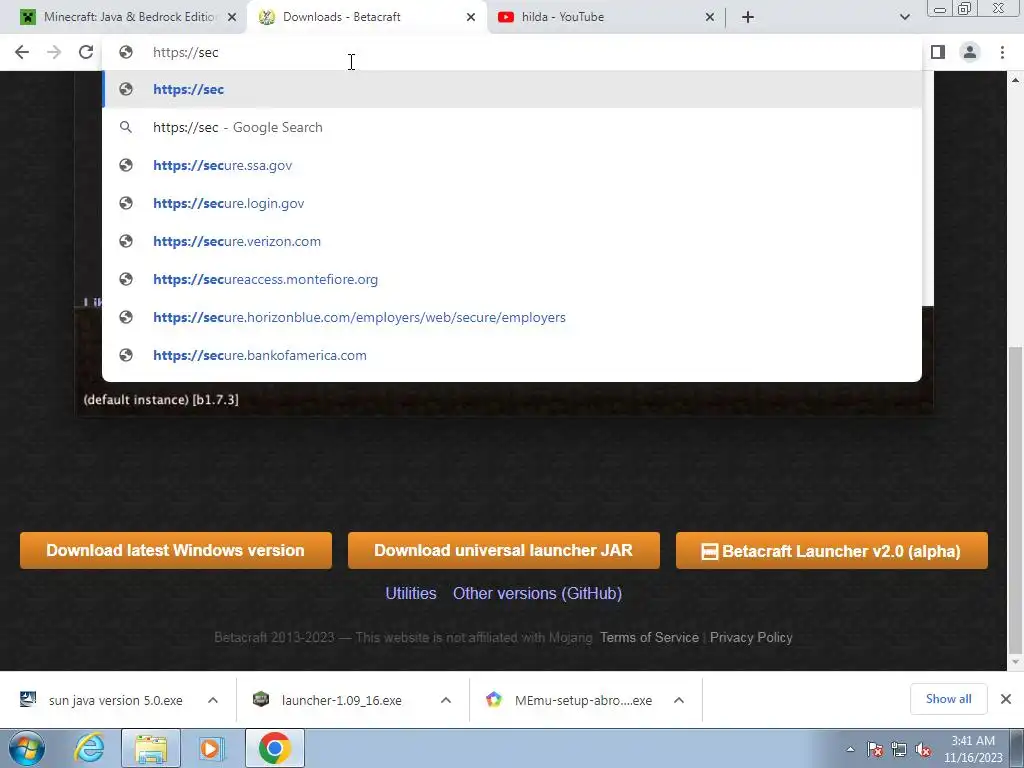The width and height of the screenshot is (1024, 768).
Task: Expand options for sun java version 5.0.exe
Action: 213,700
